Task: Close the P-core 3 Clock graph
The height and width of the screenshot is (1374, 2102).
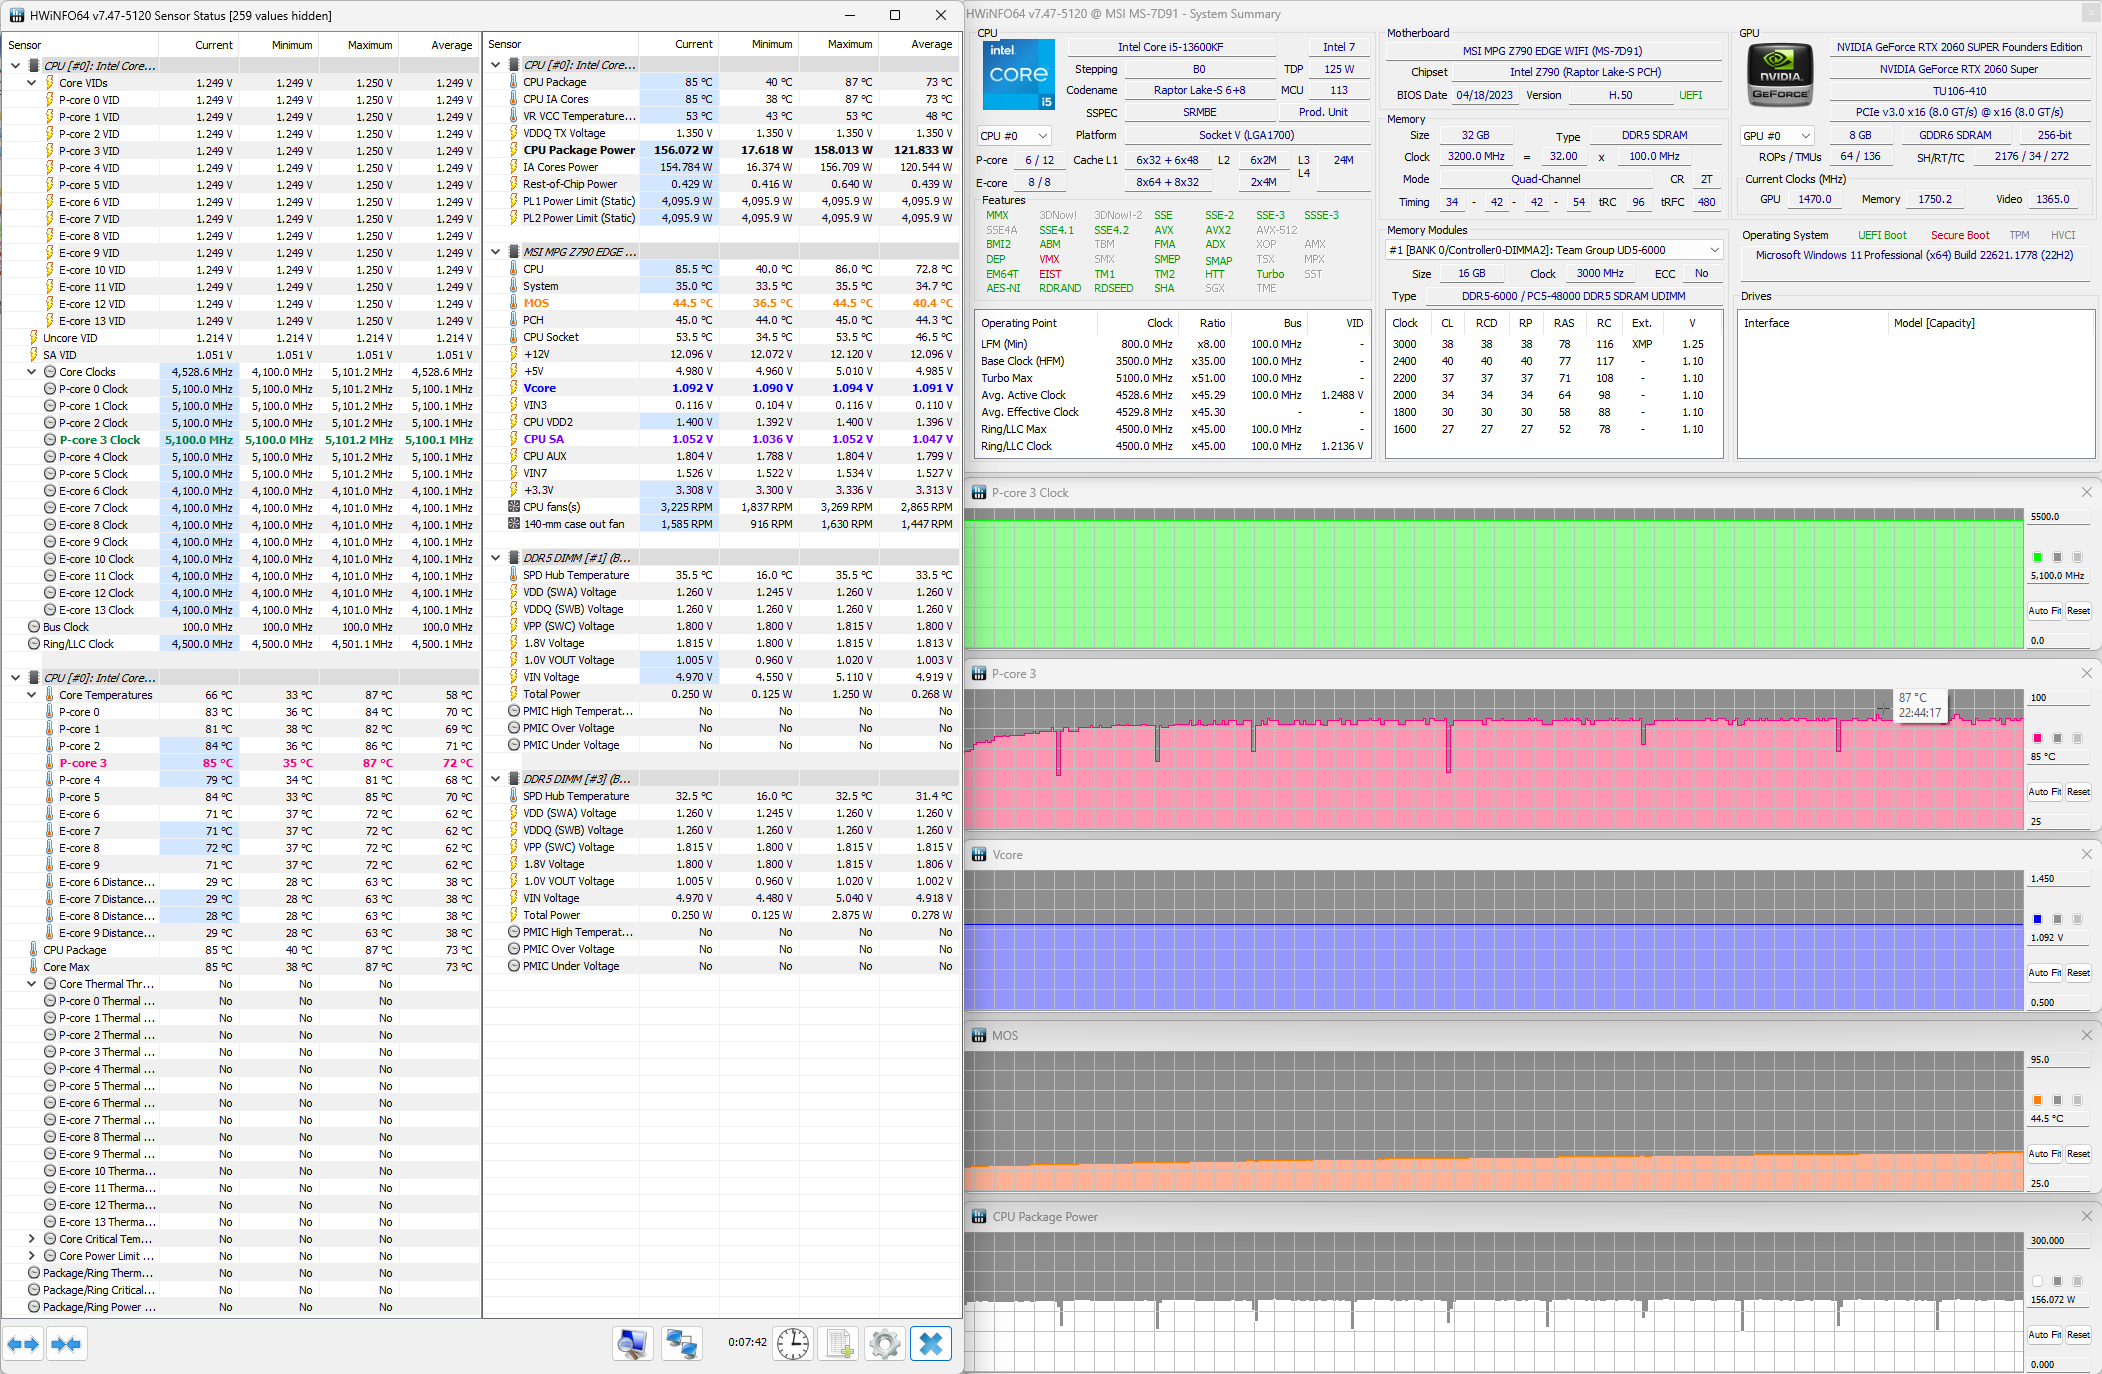Action: pos(2086,492)
